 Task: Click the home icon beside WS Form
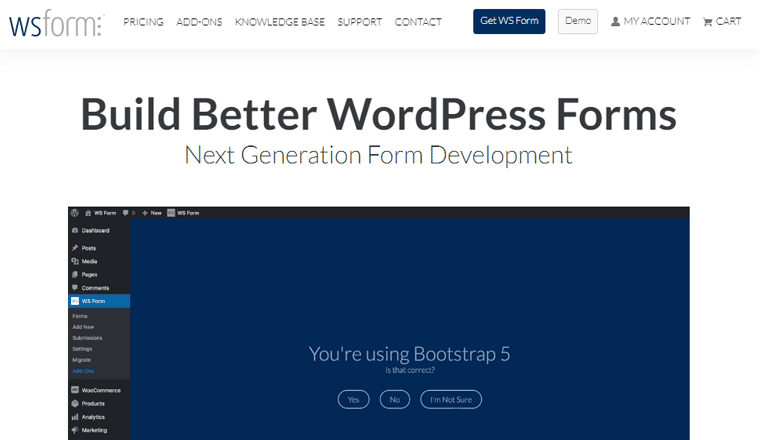88,213
